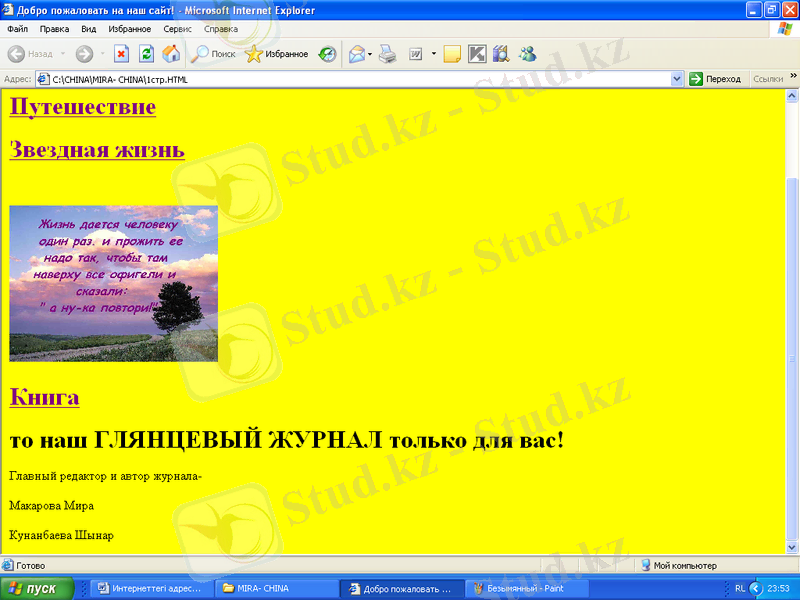Click the yellow note toolbar icon
The image size is (800, 600).
click(452, 54)
